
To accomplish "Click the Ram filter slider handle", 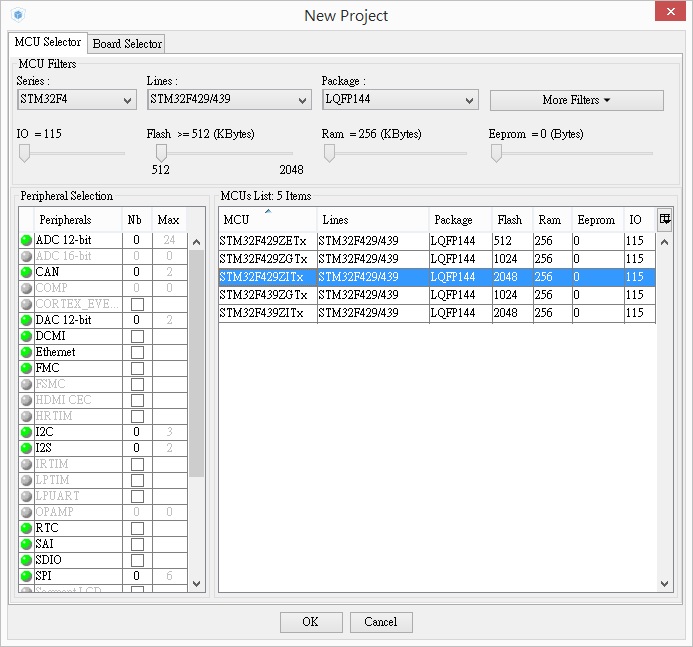I will (329, 153).
